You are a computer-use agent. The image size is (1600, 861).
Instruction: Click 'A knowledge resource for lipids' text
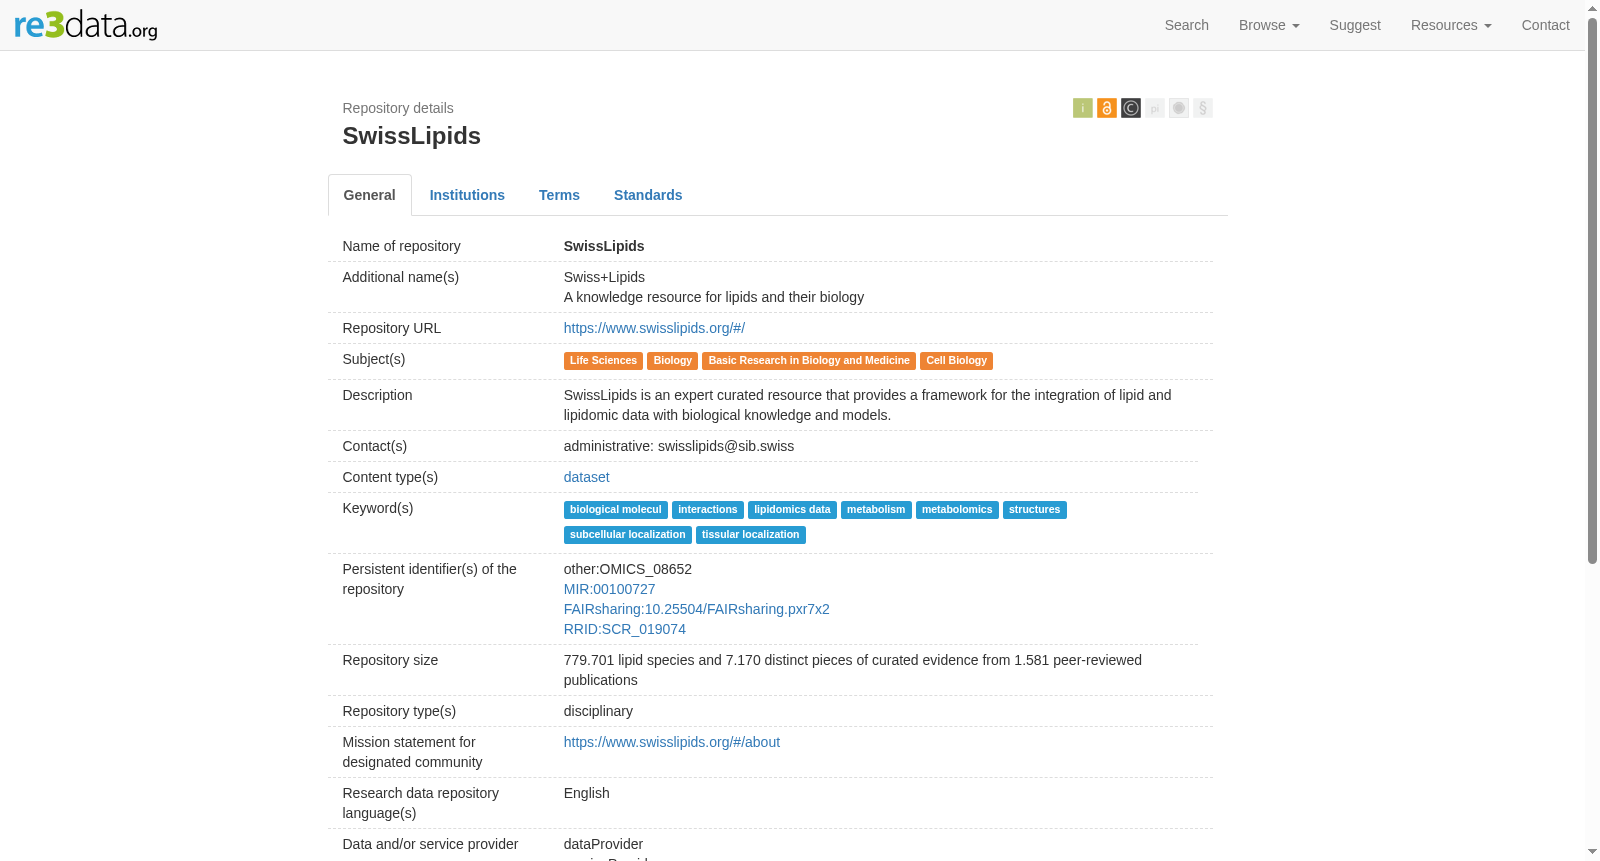714,297
